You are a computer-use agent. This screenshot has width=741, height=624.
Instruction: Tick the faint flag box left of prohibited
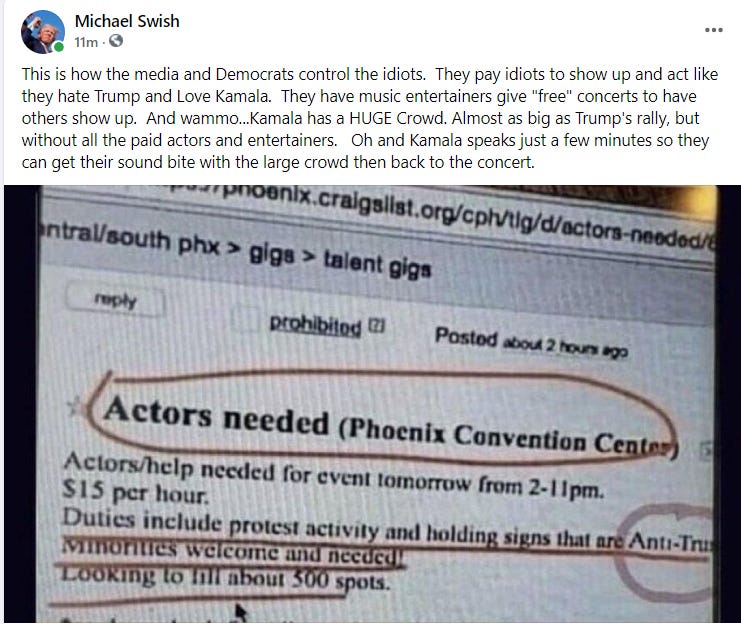click(x=247, y=319)
